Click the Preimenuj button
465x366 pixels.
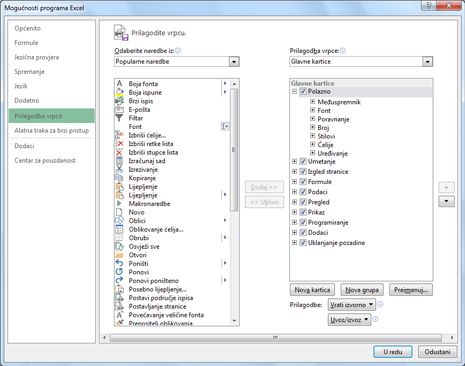[x=411, y=290]
